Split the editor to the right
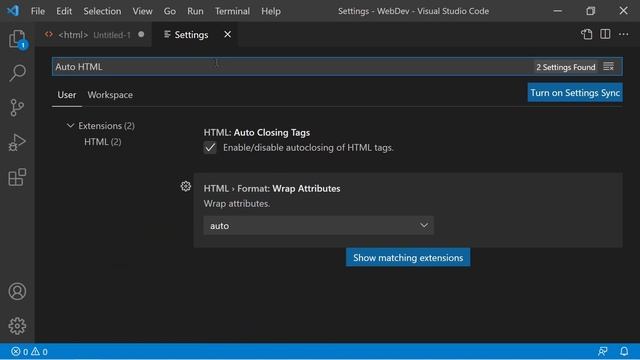Image resolution: width=640 pixels, height=360 pixels. (x=605, y=34)
